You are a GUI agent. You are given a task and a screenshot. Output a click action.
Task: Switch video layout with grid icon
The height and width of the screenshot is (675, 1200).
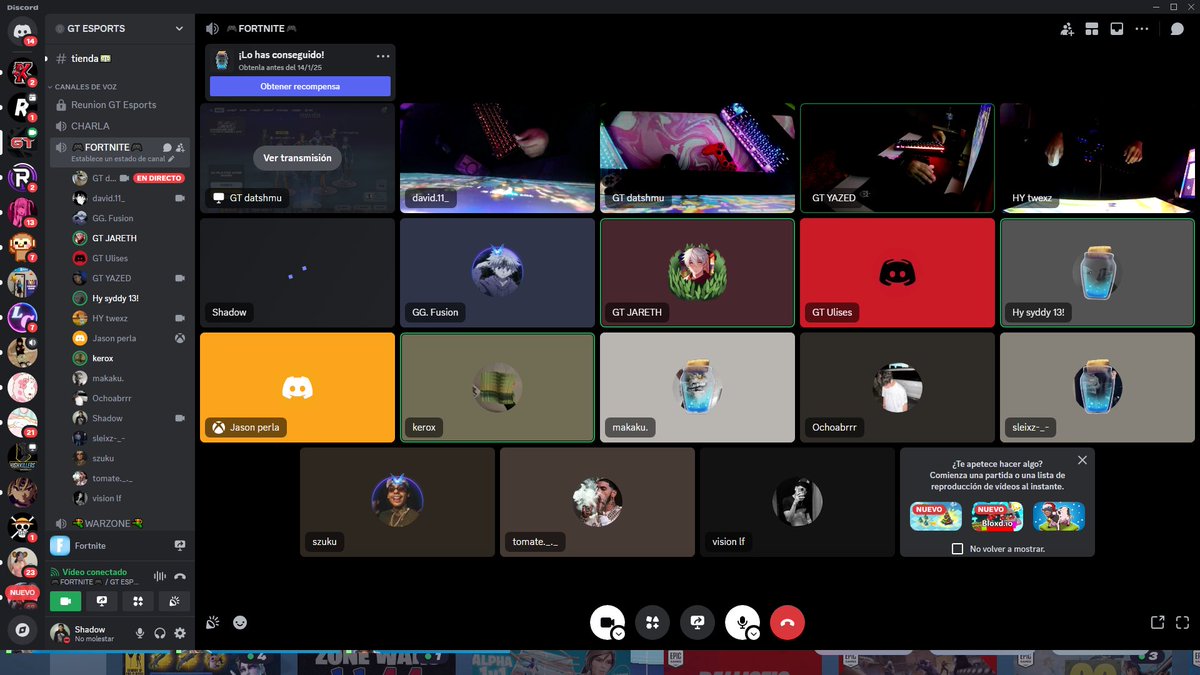pos(1092,29)
